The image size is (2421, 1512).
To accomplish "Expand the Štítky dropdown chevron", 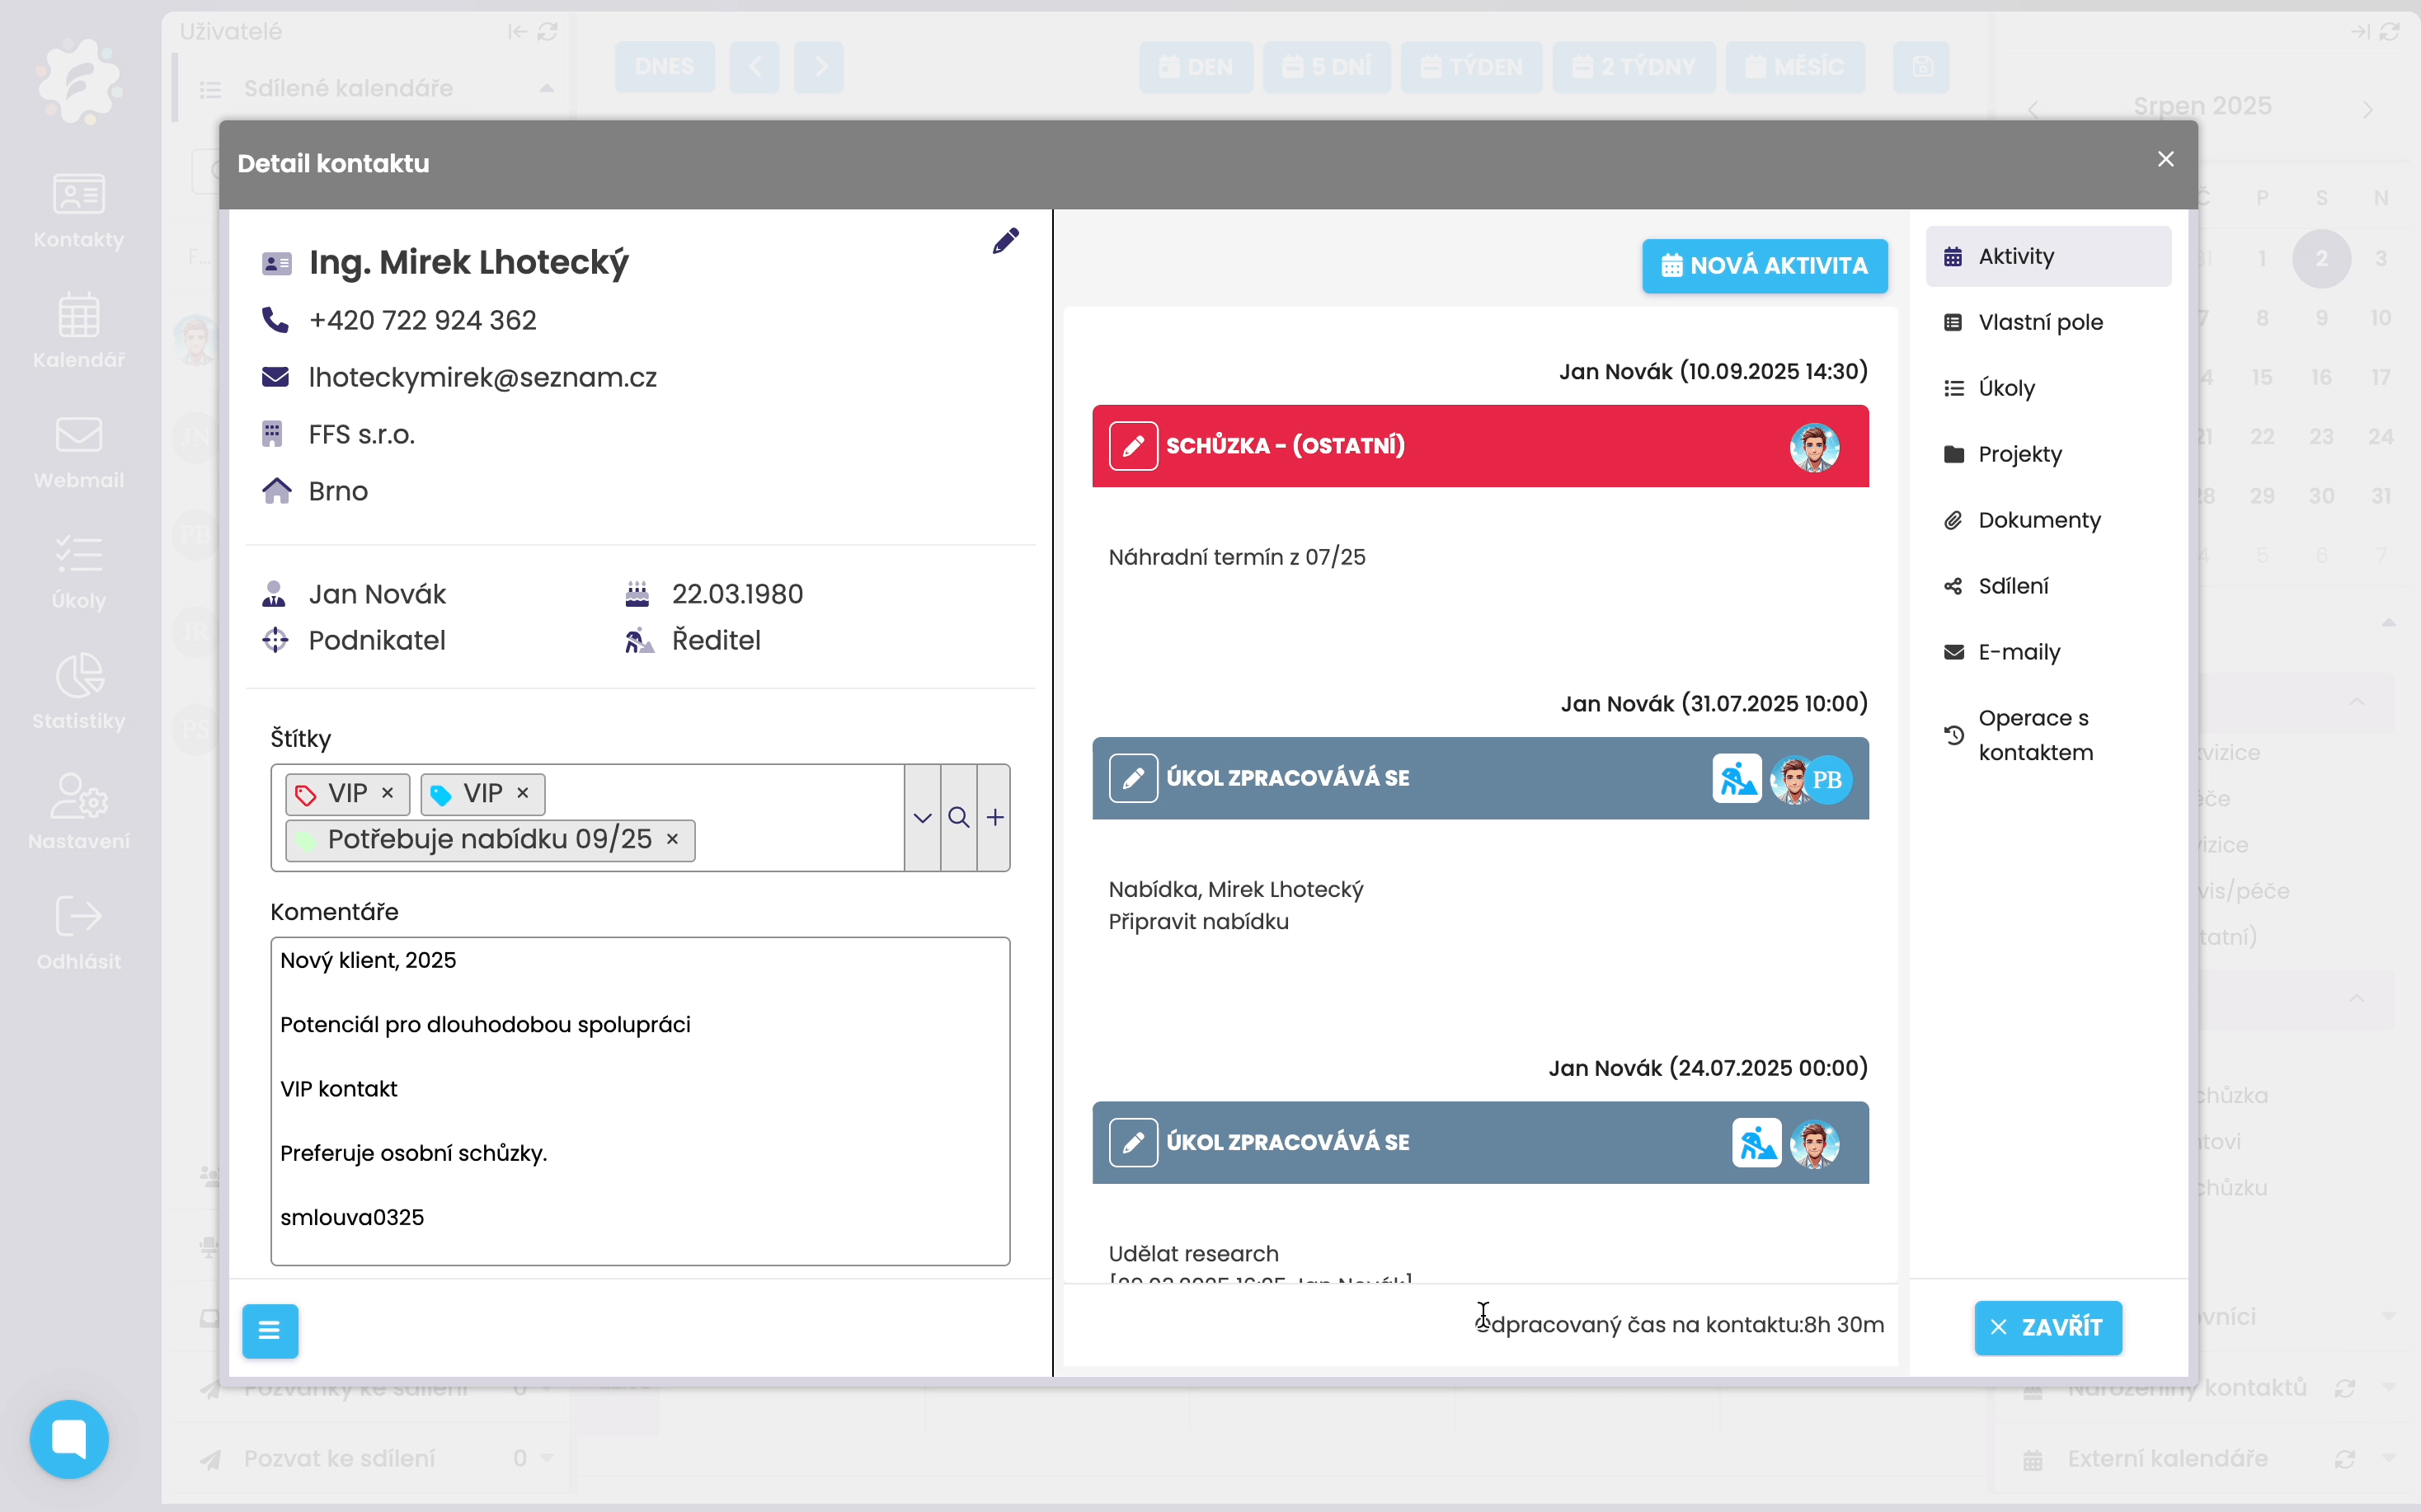I will tap(922, 818).
